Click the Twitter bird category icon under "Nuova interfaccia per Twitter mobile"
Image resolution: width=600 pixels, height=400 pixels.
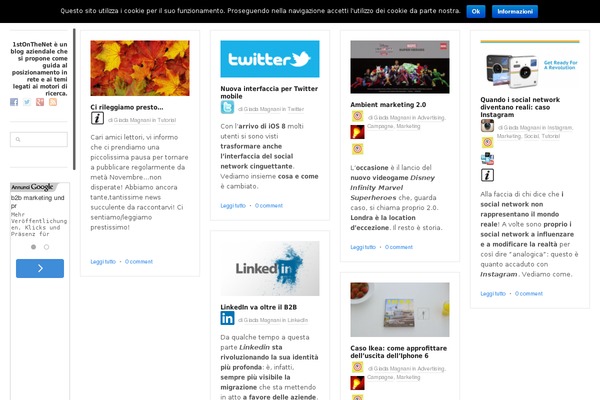(x=227, y=108)
